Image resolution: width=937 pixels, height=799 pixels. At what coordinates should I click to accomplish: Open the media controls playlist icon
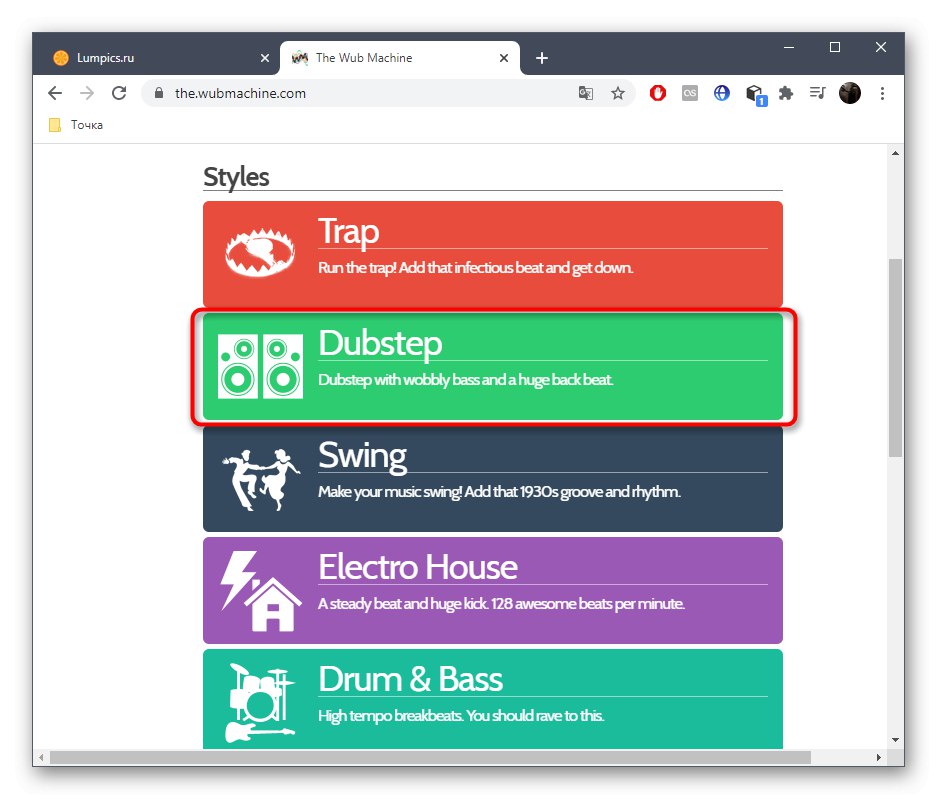[x=817, y=93]
